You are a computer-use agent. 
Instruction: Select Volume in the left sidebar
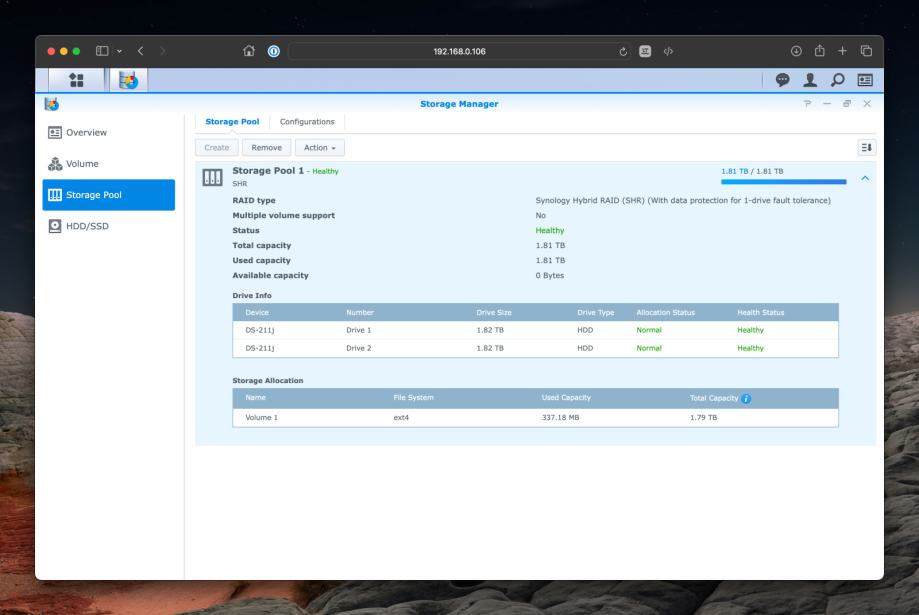[83, 164]
